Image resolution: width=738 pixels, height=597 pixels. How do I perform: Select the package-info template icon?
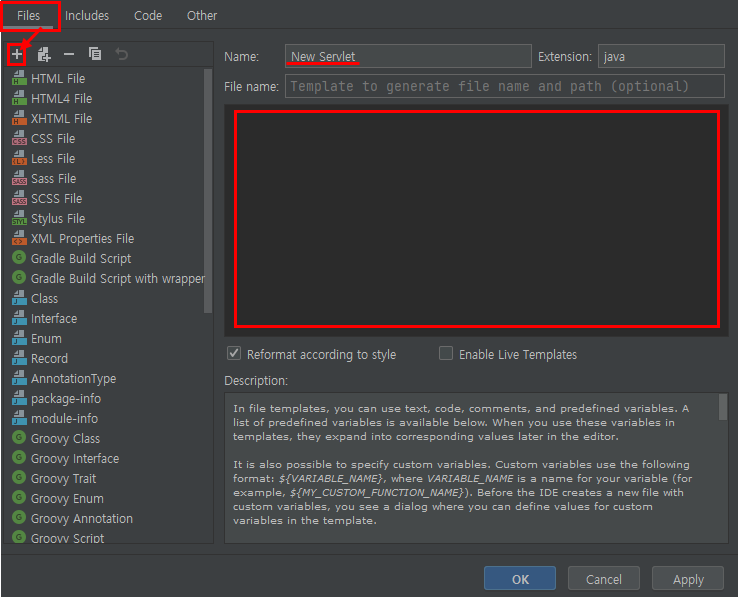point(19,398)
